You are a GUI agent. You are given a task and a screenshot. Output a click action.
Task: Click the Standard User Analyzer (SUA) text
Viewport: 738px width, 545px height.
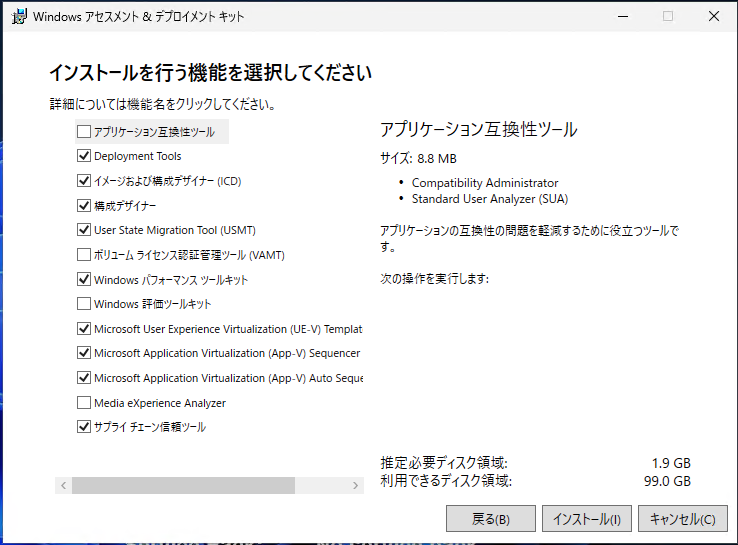[x=490, y=199]
